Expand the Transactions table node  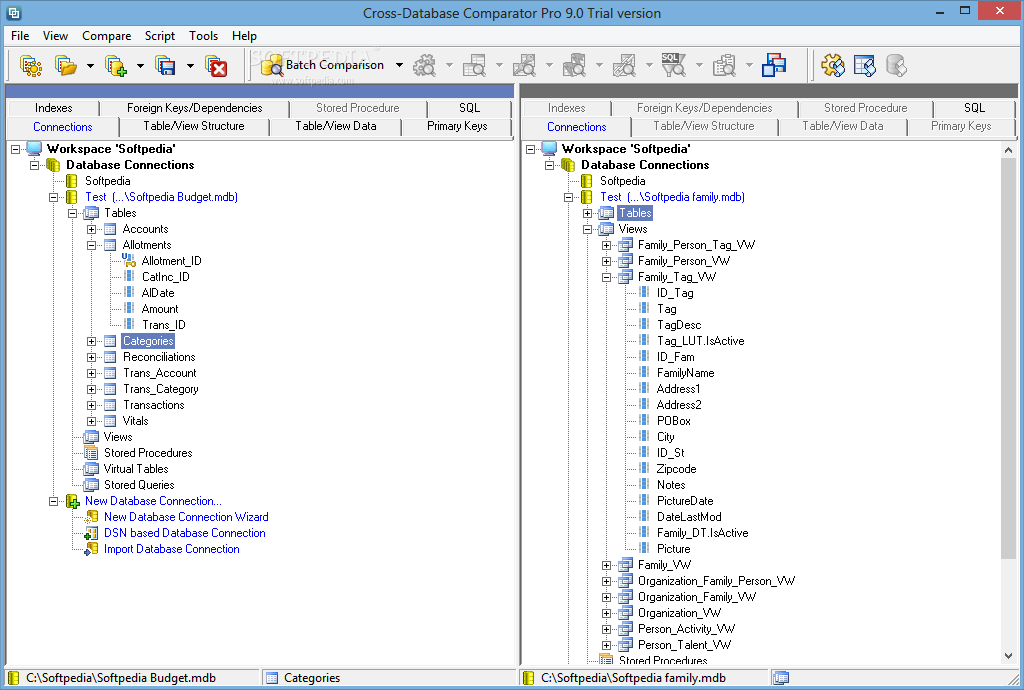pos(92,405)
